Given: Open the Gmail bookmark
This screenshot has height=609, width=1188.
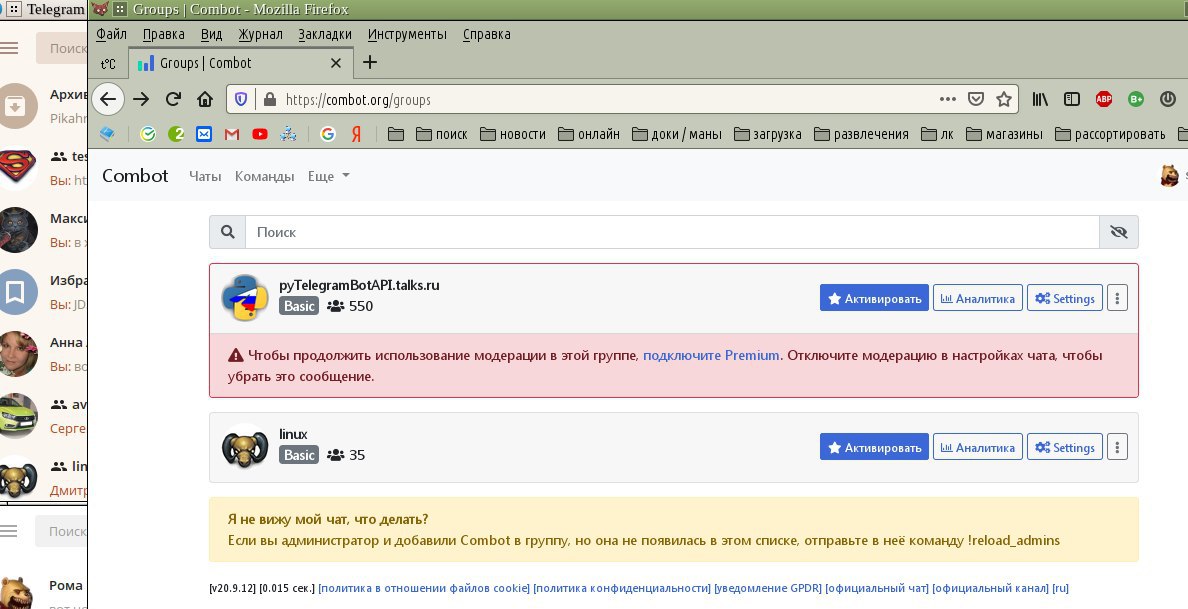Looking at the screenshot, I should pos(232,134).
